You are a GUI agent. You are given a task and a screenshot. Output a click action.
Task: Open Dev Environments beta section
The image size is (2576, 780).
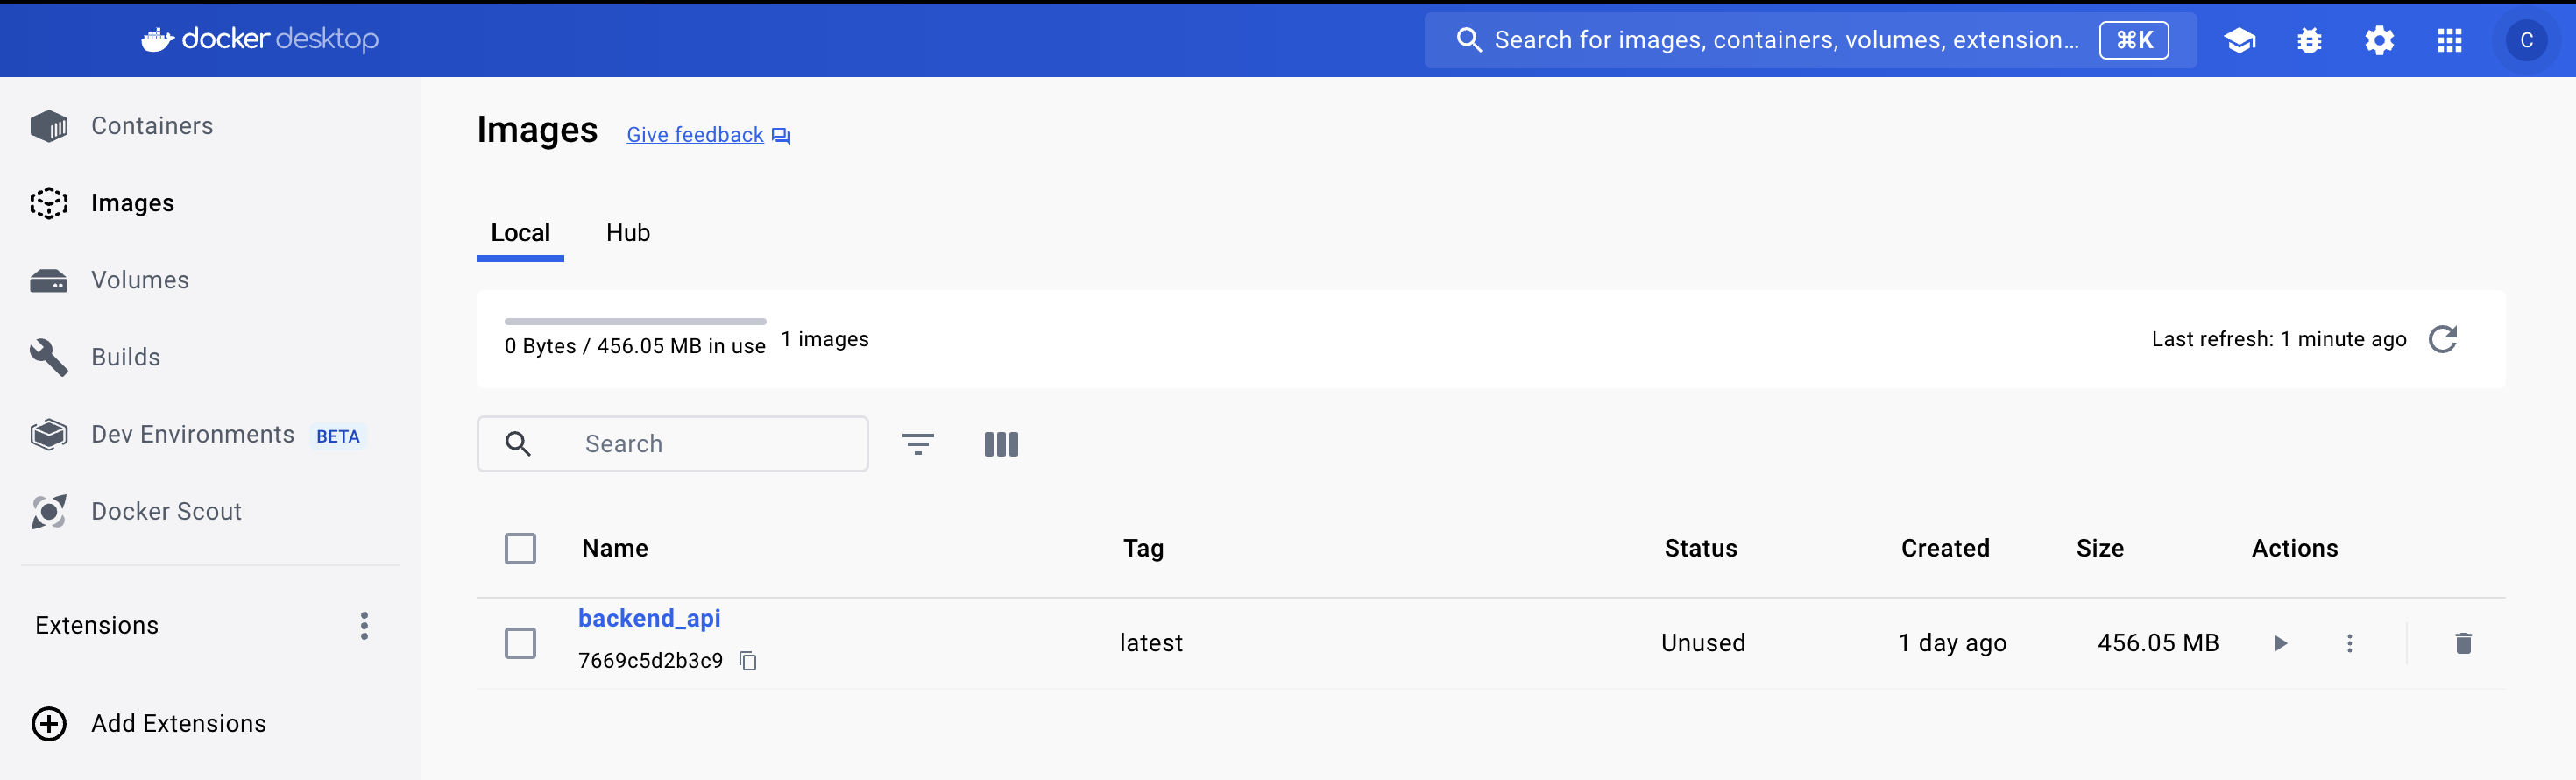210,434
